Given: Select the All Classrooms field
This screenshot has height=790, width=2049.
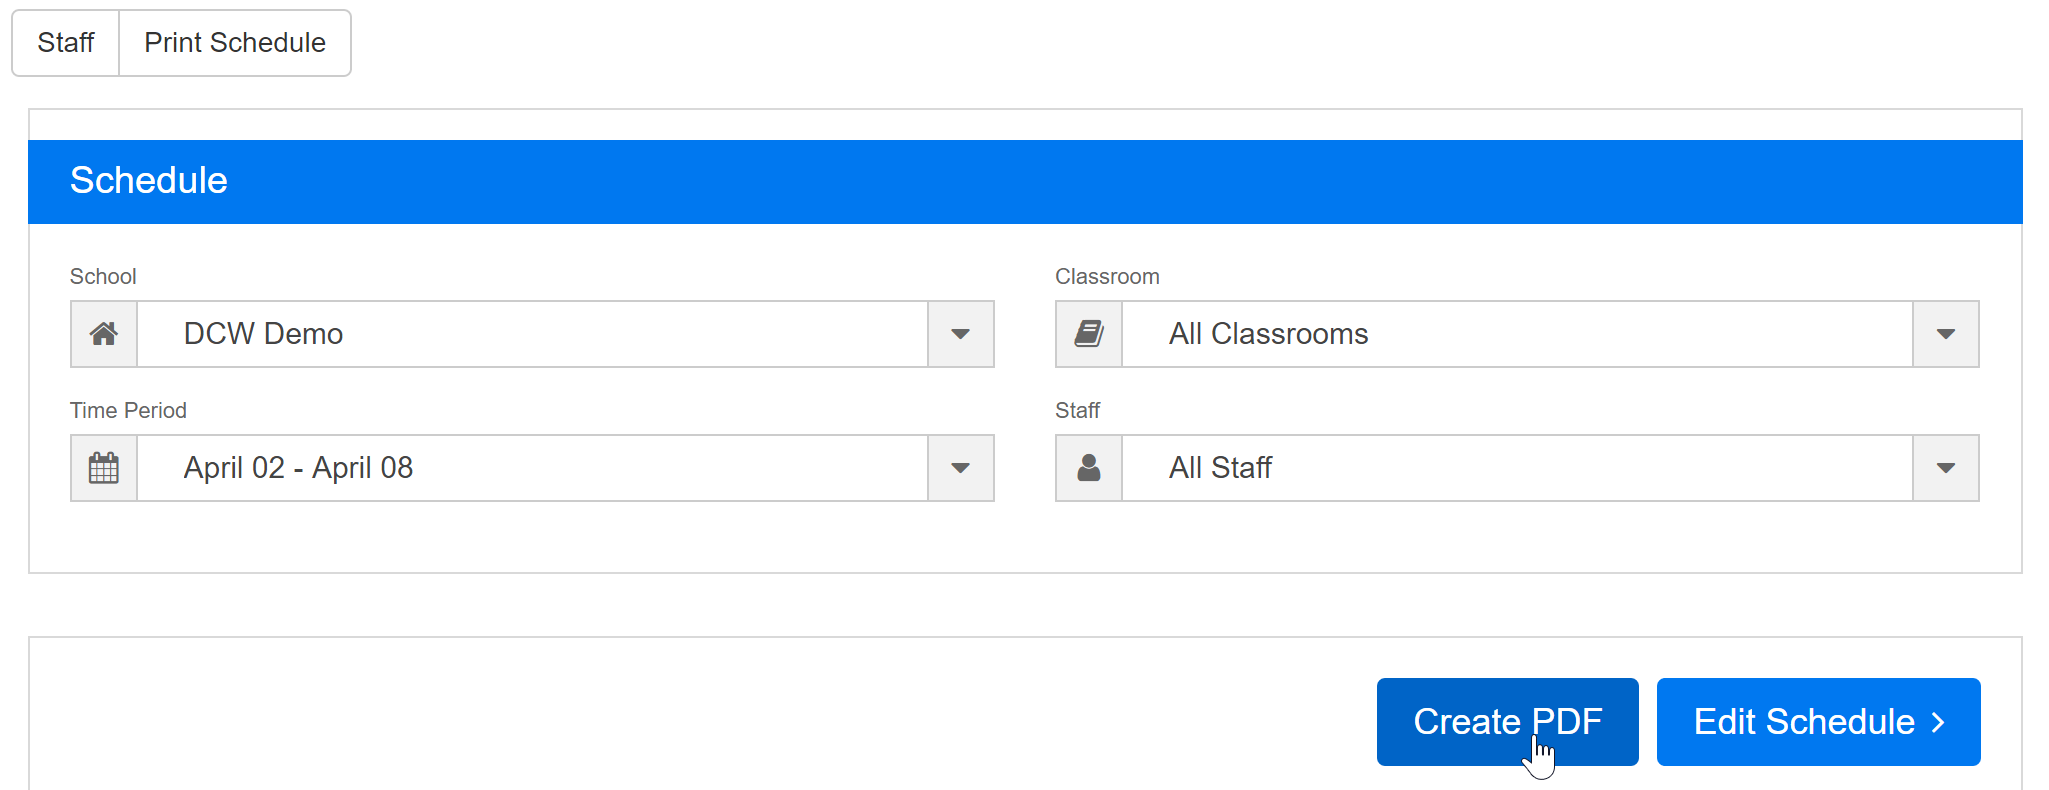Looking at the screenshot, I should (x=1517, y=334).
